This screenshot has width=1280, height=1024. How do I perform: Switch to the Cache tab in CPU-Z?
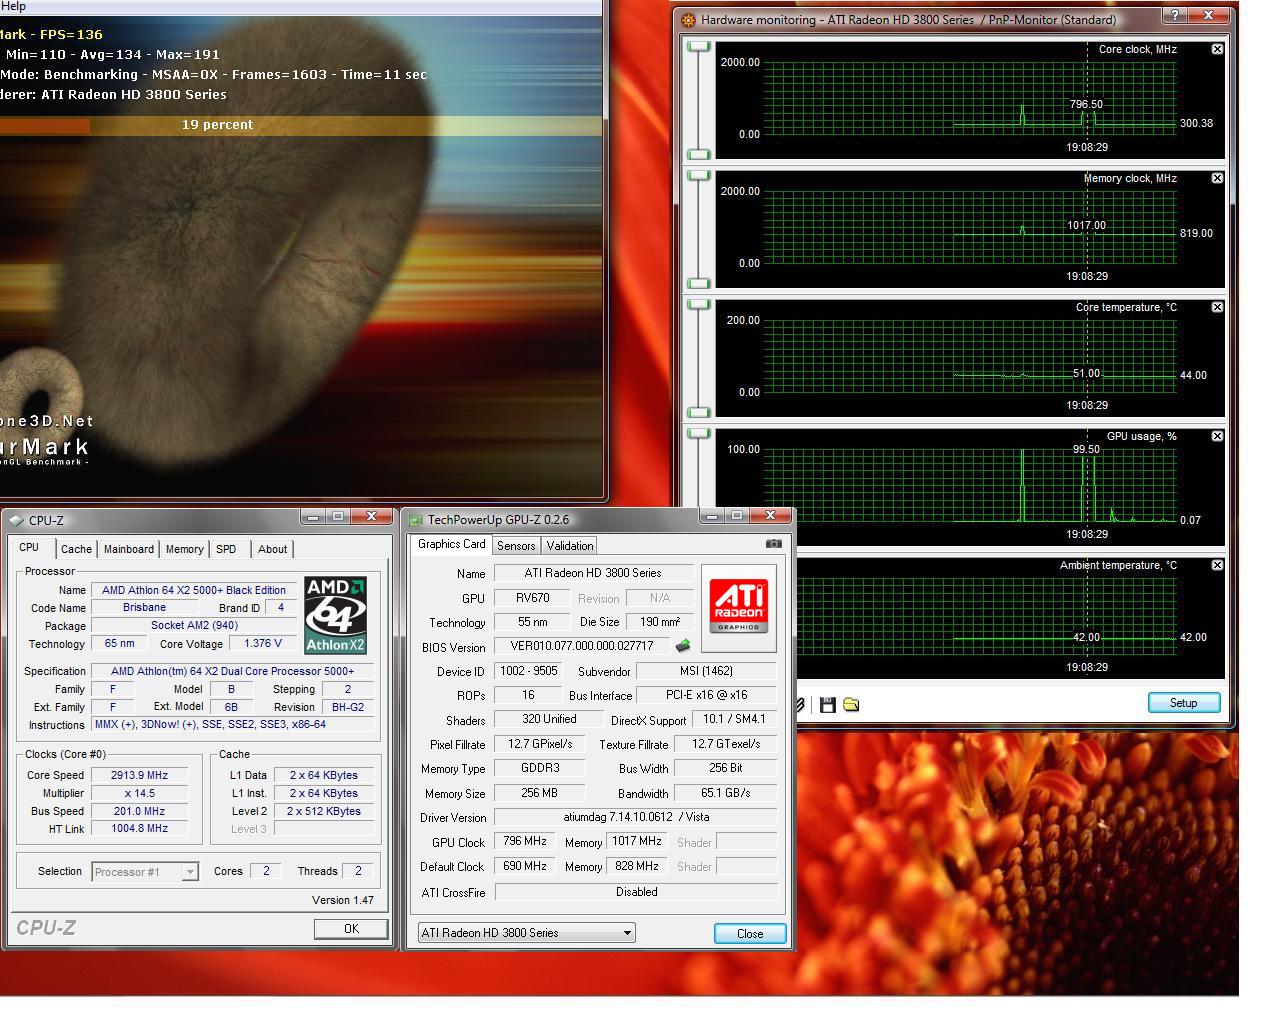point(76,549)
